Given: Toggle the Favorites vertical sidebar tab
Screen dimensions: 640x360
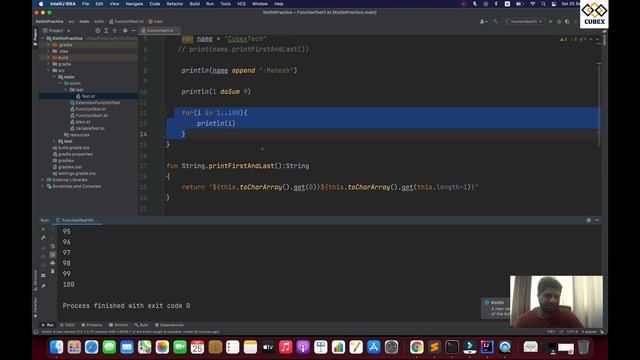Looking at the screenshot, I should click(x=36, y=308).
